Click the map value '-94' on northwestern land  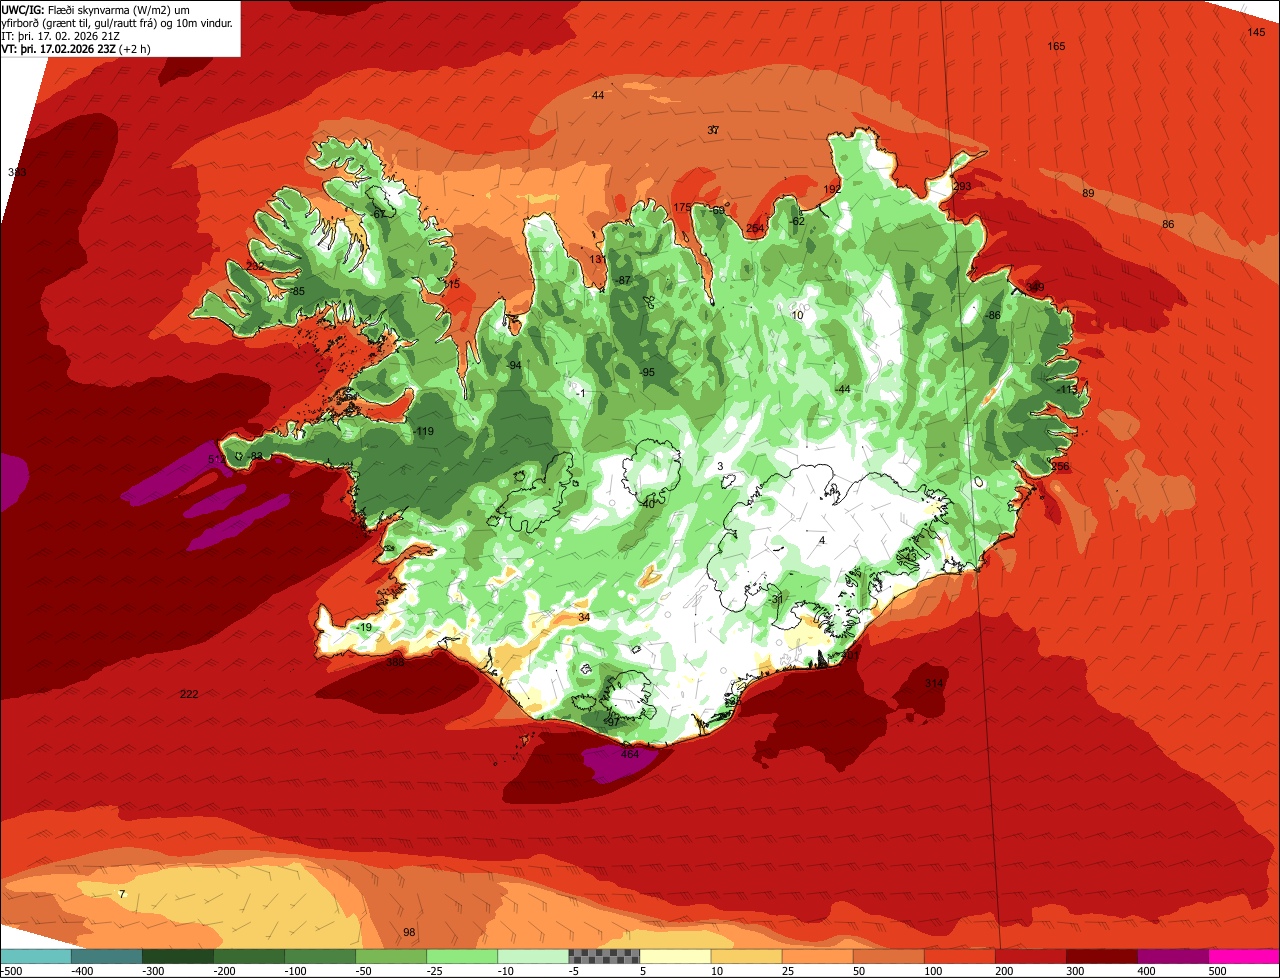[514, 366]
